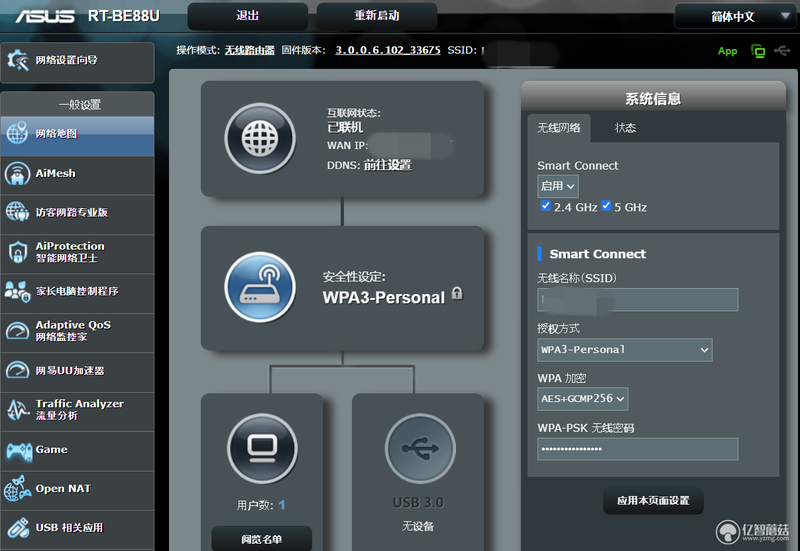
Task: Open the Smart Connect enable dropdown
Action: (x=558, y=186)
